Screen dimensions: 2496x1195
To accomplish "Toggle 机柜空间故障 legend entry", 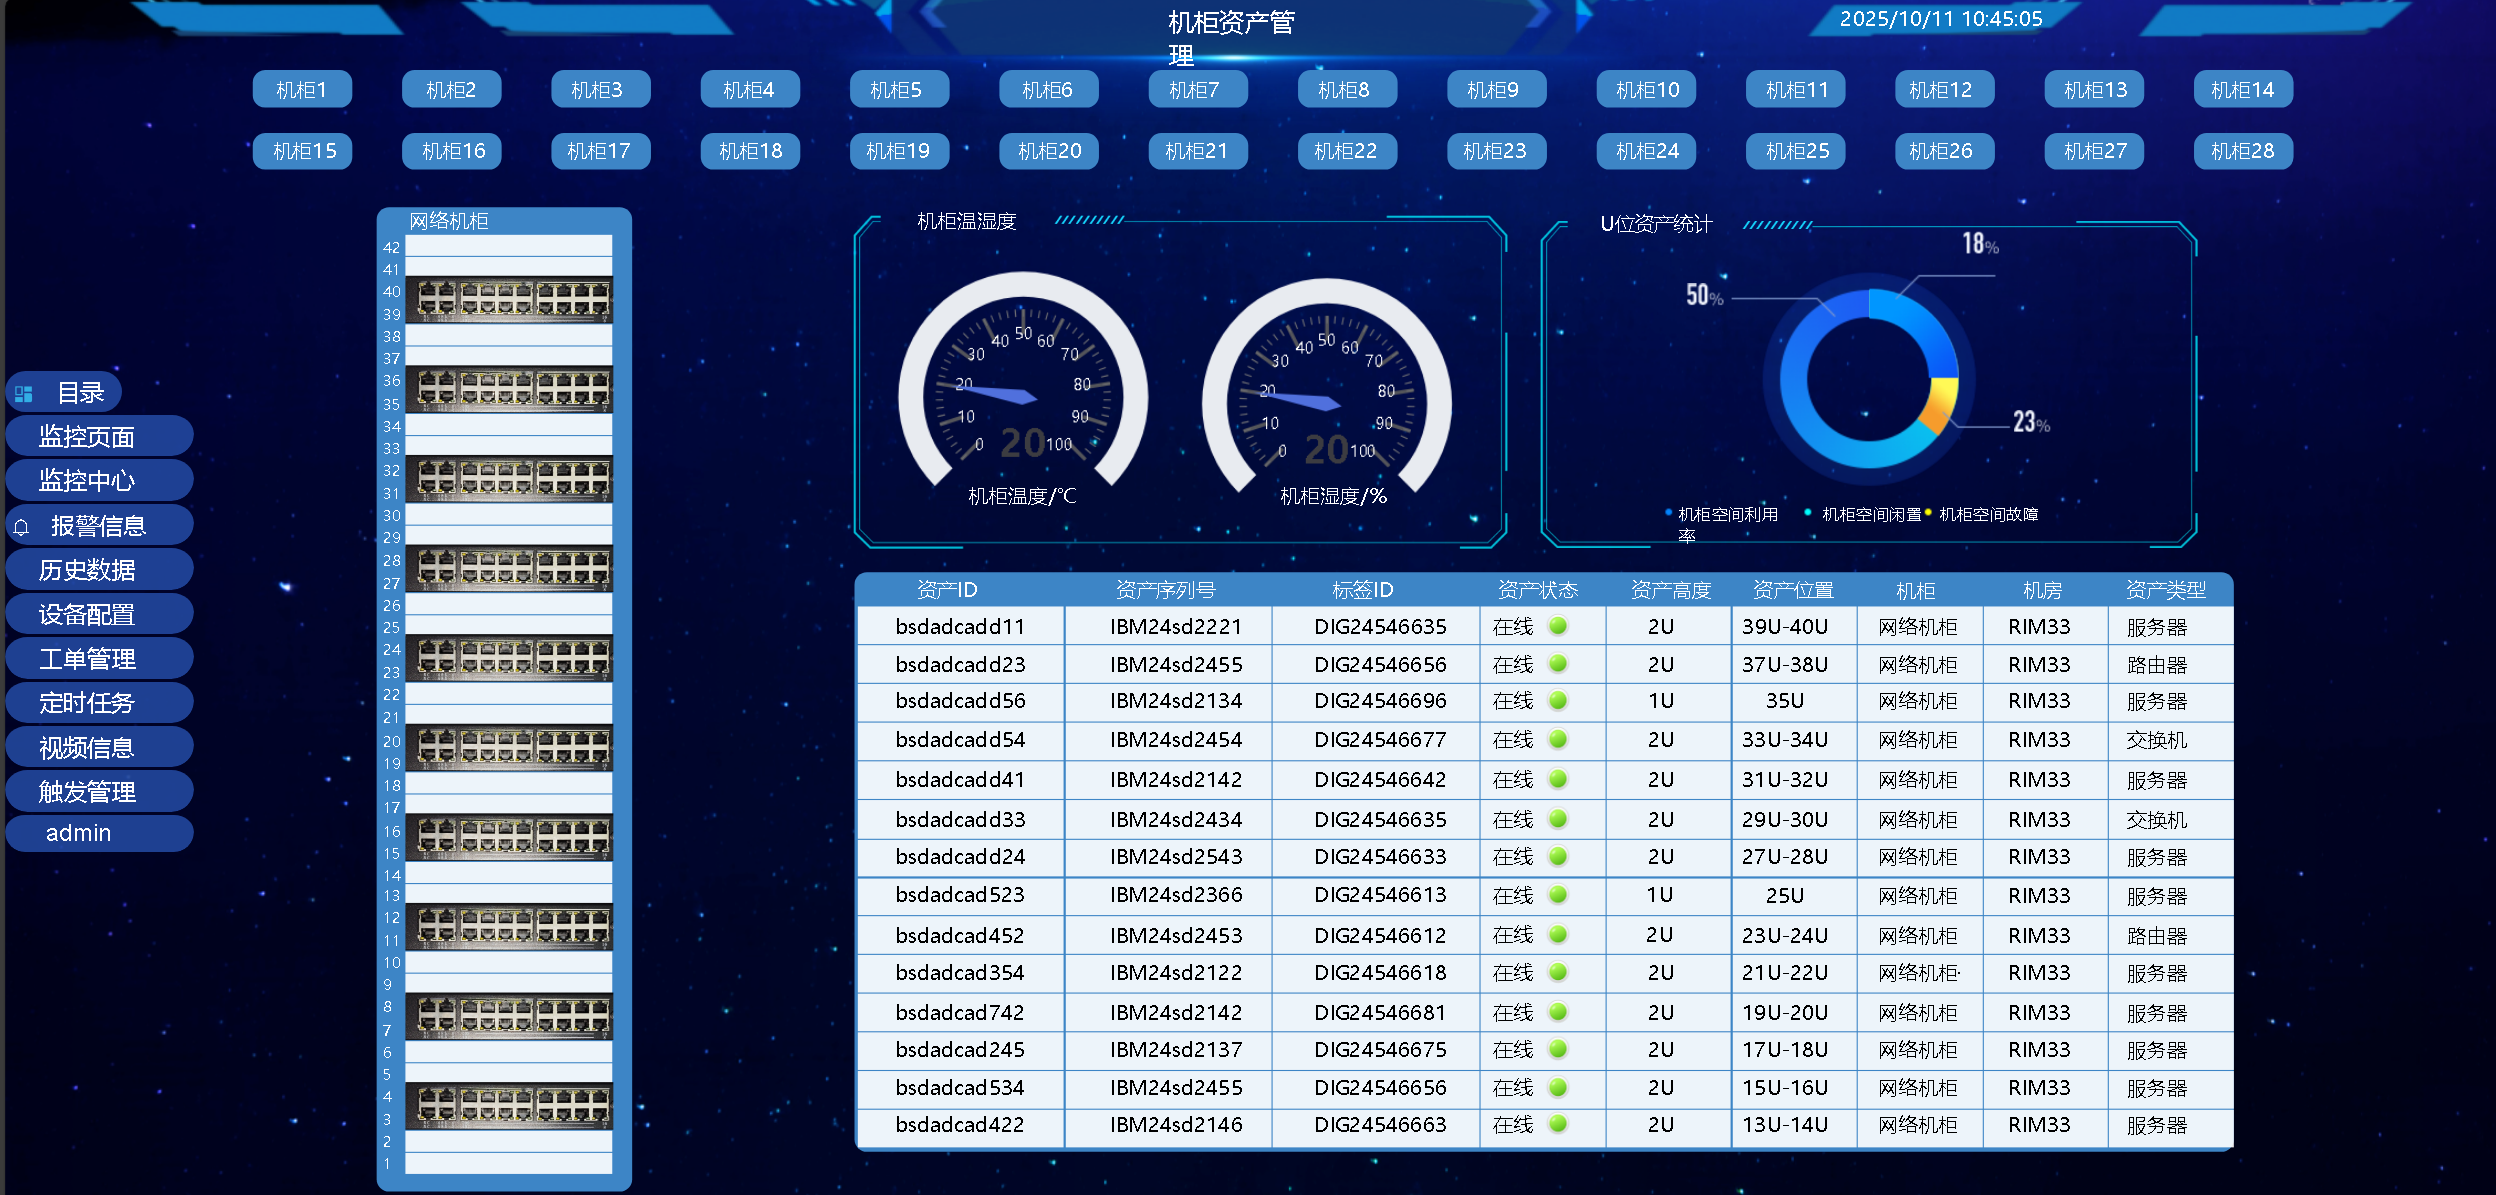I will click(x=1986, y=514).
